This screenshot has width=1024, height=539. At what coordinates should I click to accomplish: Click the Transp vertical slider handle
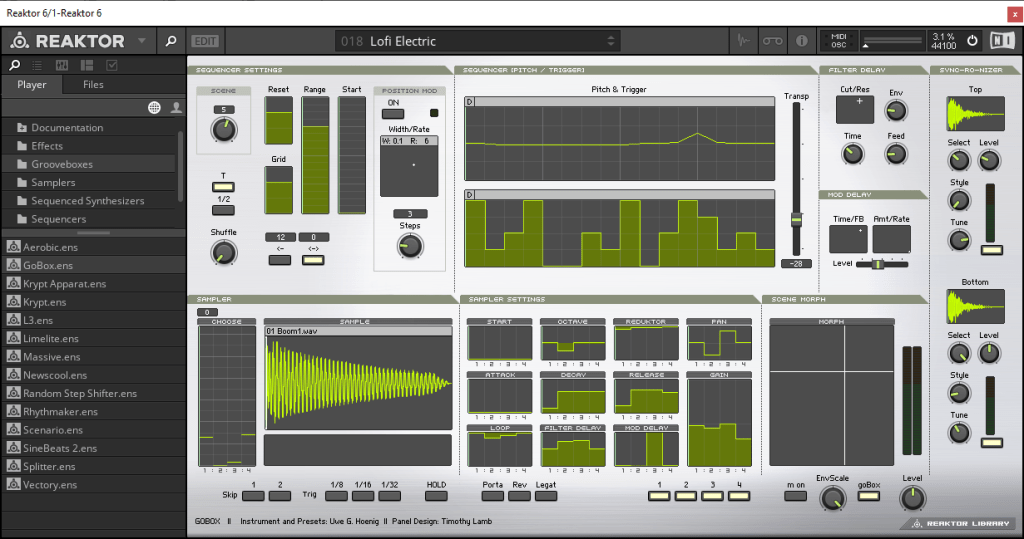point(796,219)
